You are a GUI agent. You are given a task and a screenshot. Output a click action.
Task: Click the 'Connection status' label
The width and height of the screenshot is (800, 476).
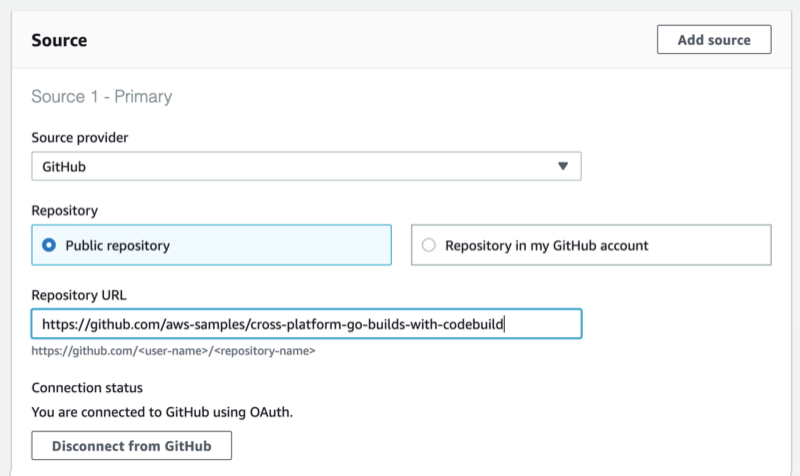86,388
